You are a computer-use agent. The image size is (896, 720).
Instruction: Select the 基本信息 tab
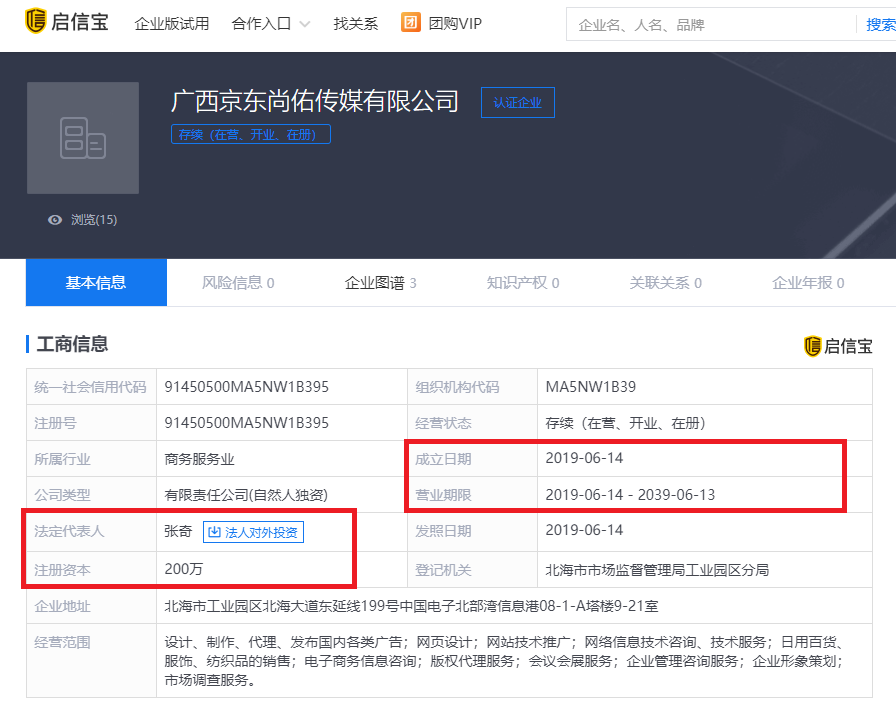(x=96, y=283)
